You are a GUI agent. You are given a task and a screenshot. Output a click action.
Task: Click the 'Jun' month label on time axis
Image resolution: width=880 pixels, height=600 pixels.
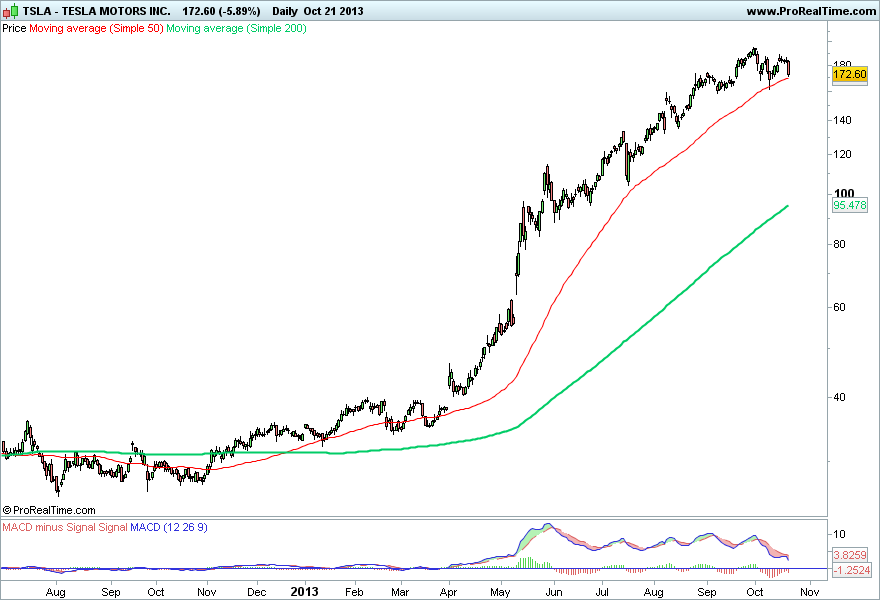click(554, 592)
